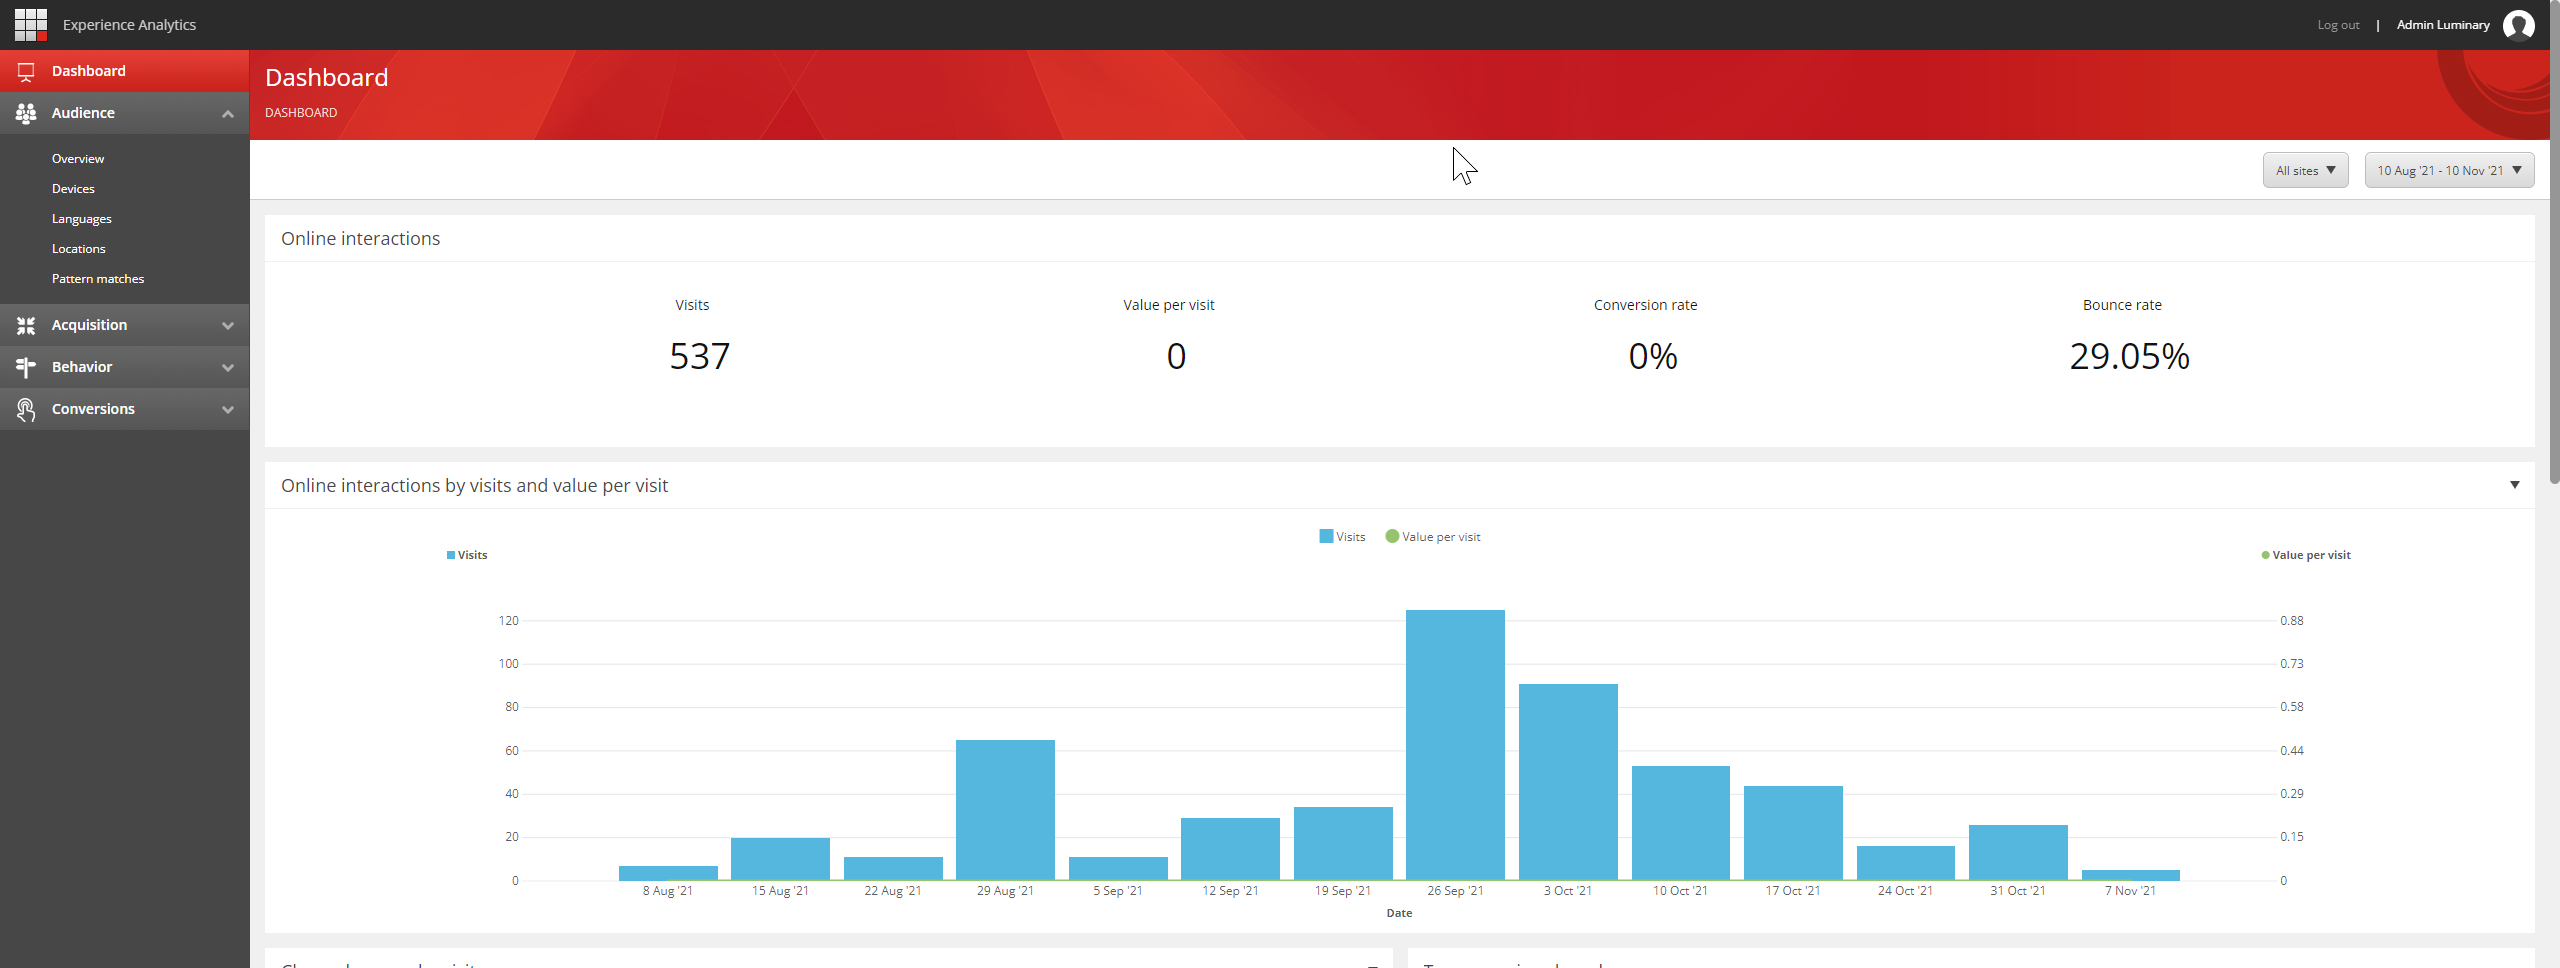Select the Acquisition icon in sidebar
Viewport: 2560px width, 968px height.
tap(25, 324)
